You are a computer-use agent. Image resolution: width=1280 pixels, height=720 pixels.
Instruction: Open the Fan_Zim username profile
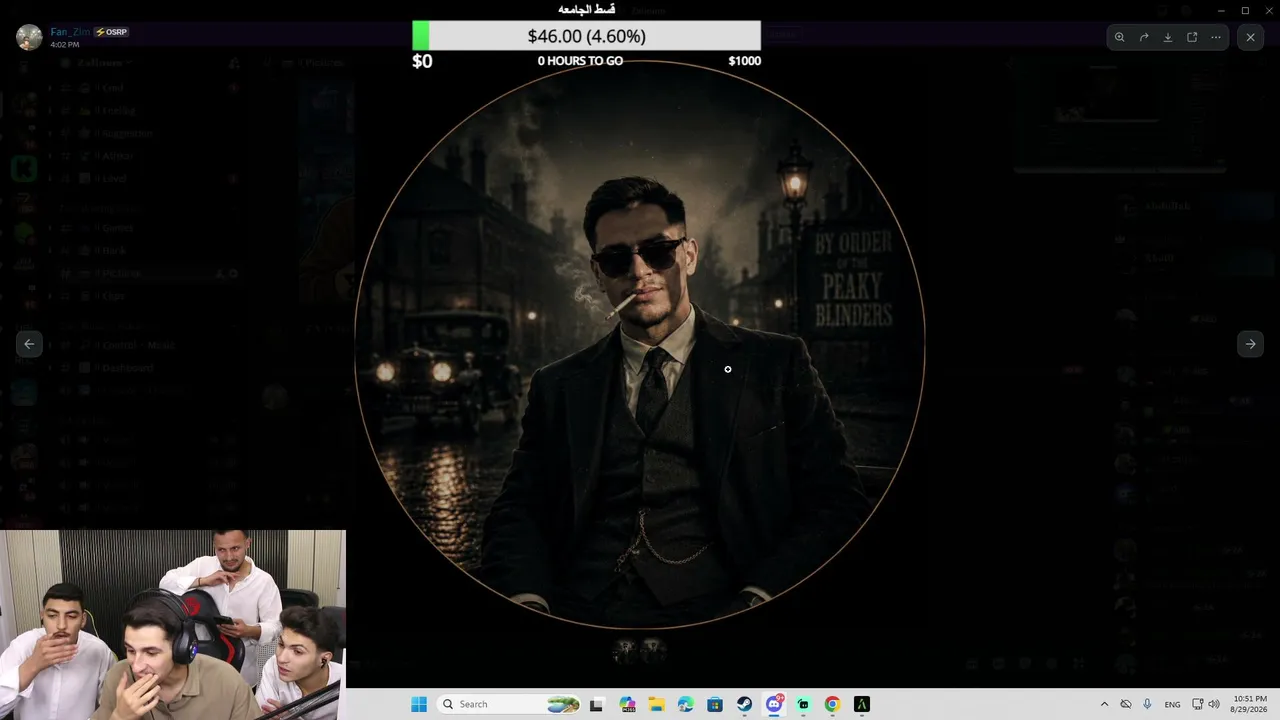tap(70, 32)
